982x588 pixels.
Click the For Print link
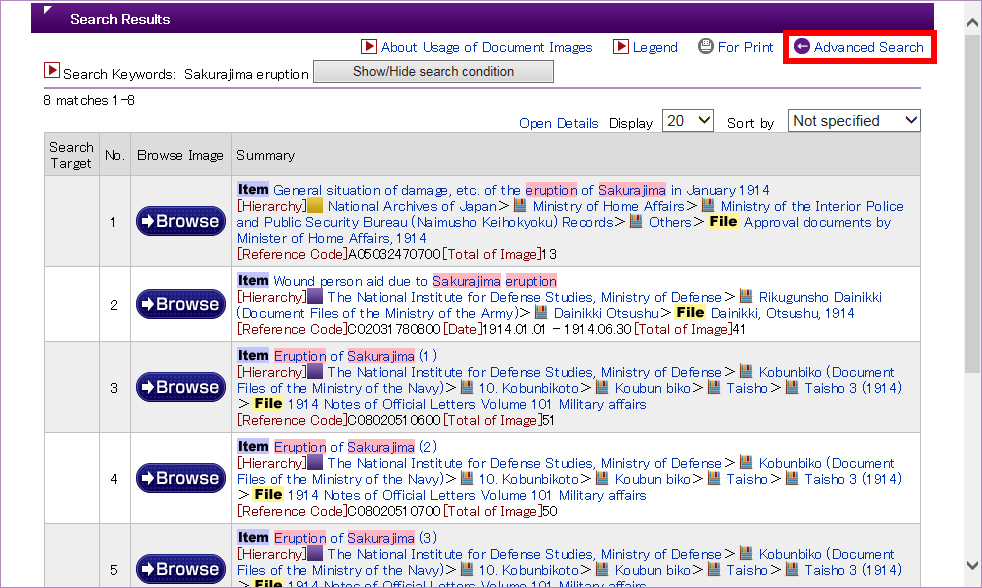[x=745, y=47]
